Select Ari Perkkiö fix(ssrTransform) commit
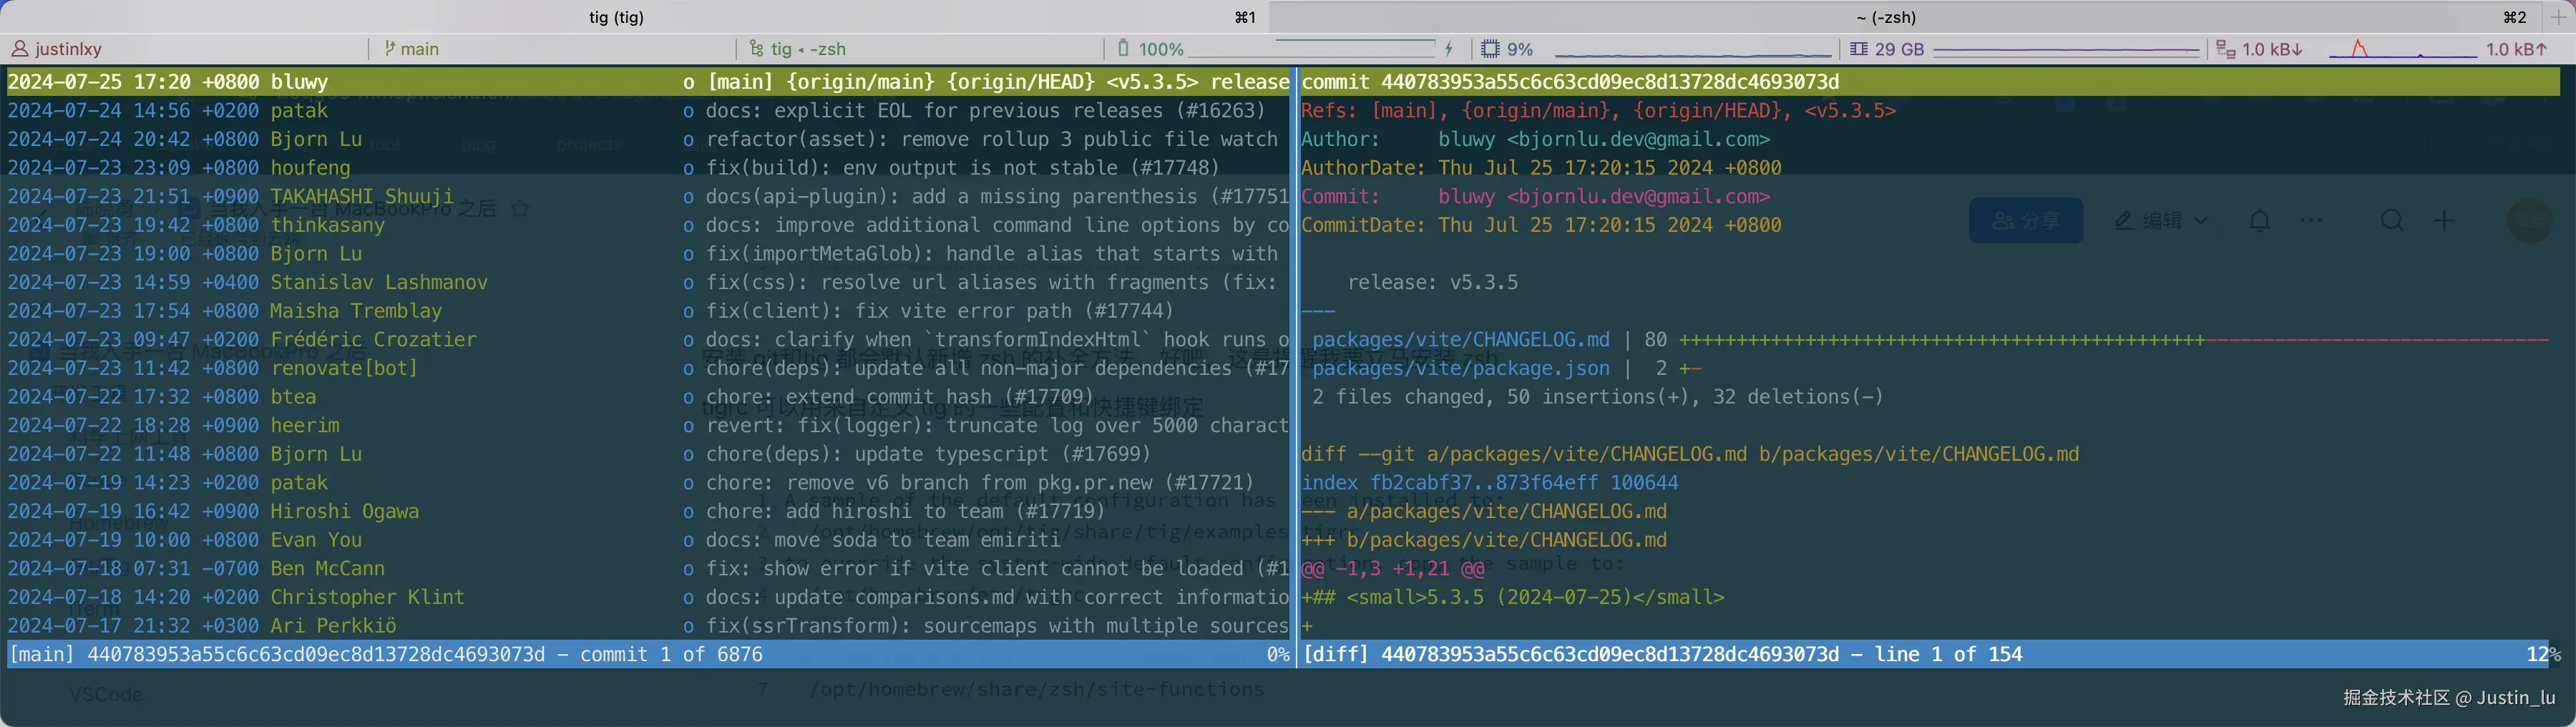This screenshot has width=2576, height=727. tap(648, 626)
